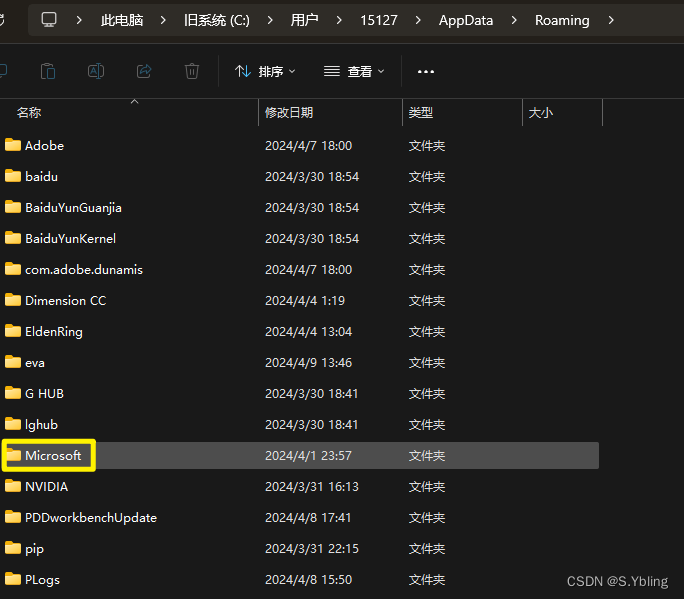Click the pip folder name

click(34, 549)
